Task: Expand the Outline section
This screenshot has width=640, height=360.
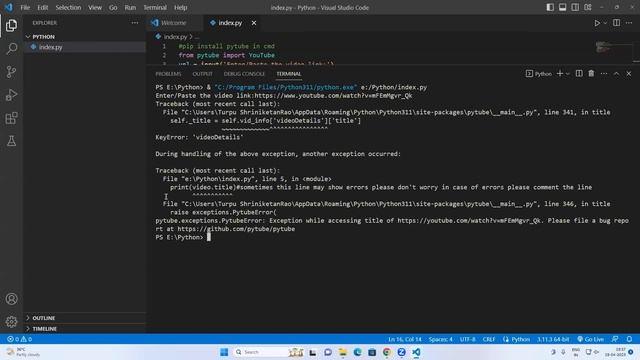Action: [x=85, y=318]
